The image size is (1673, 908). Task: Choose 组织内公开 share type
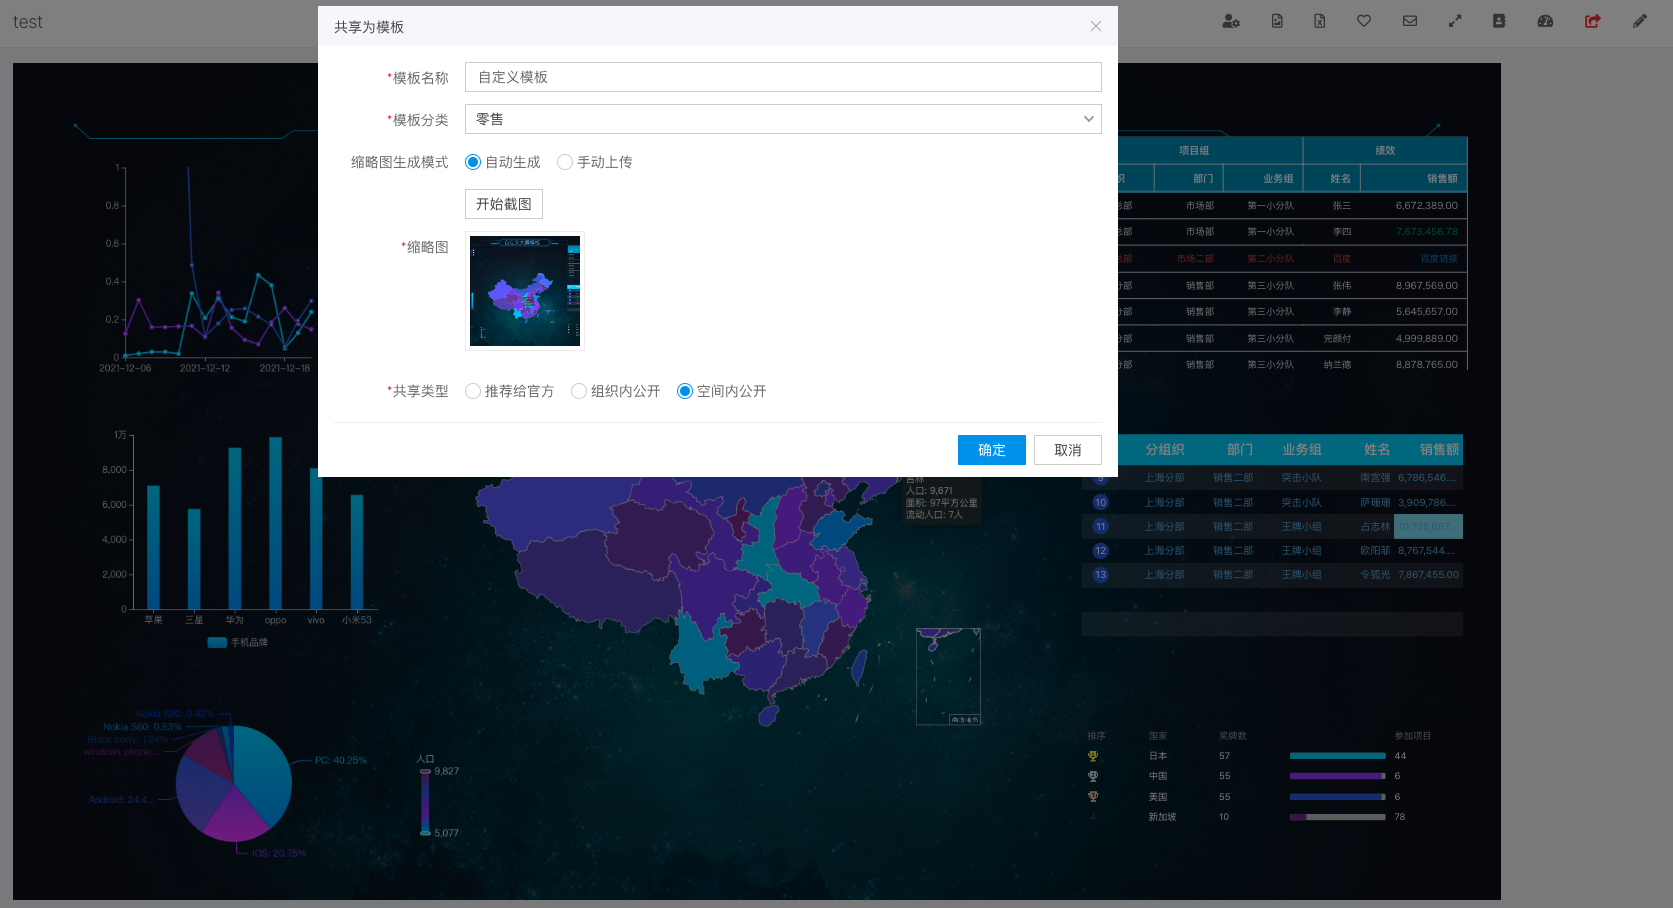tap(616, 391)
